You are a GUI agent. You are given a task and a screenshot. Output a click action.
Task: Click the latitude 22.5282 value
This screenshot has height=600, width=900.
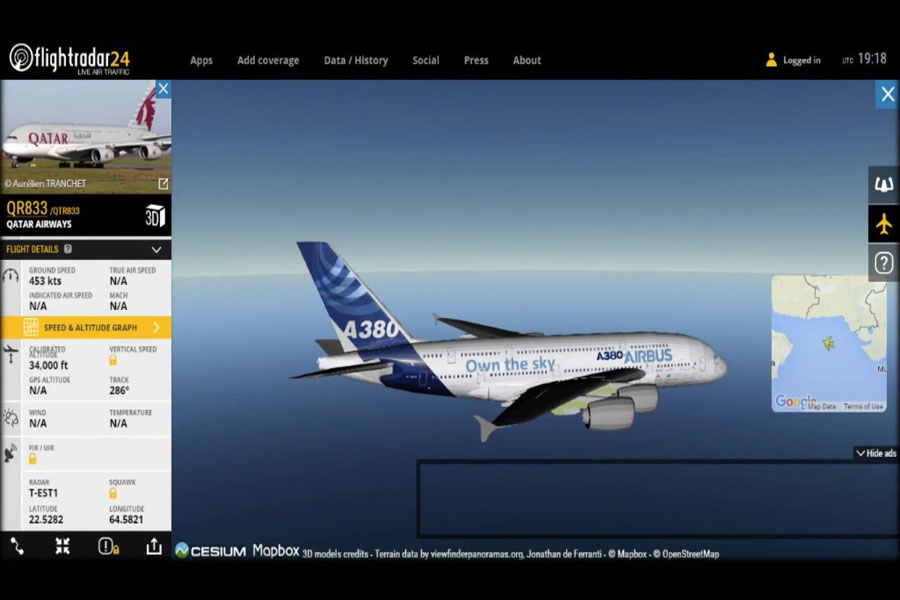click(46, 520)
